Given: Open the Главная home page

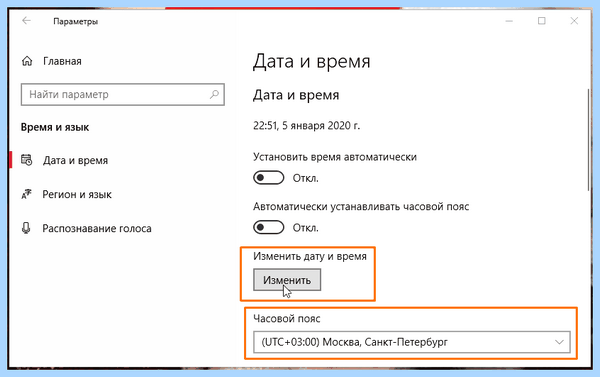Looking at the screenshot, I should click(x=62, y=61).
